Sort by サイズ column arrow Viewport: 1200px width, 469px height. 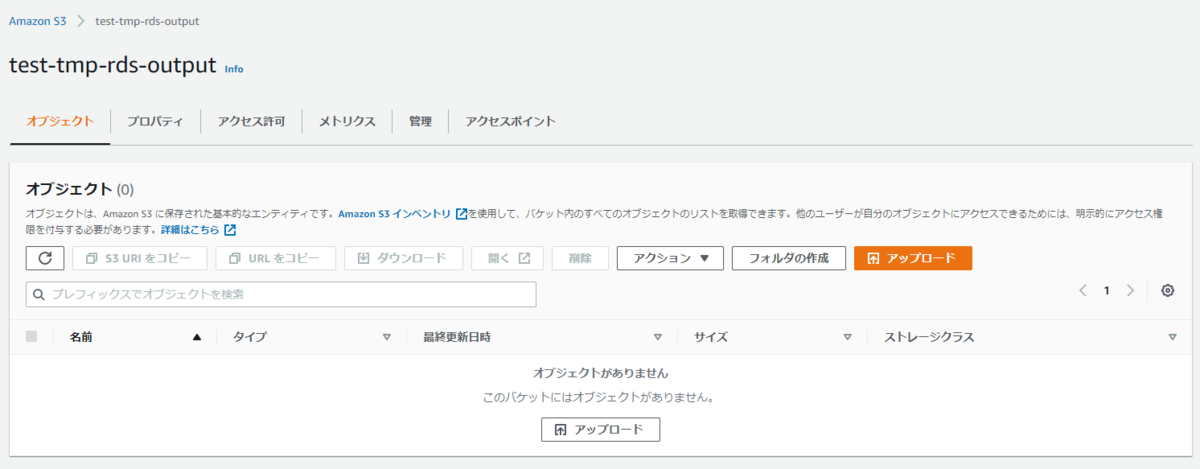click(x=847, y=337)
